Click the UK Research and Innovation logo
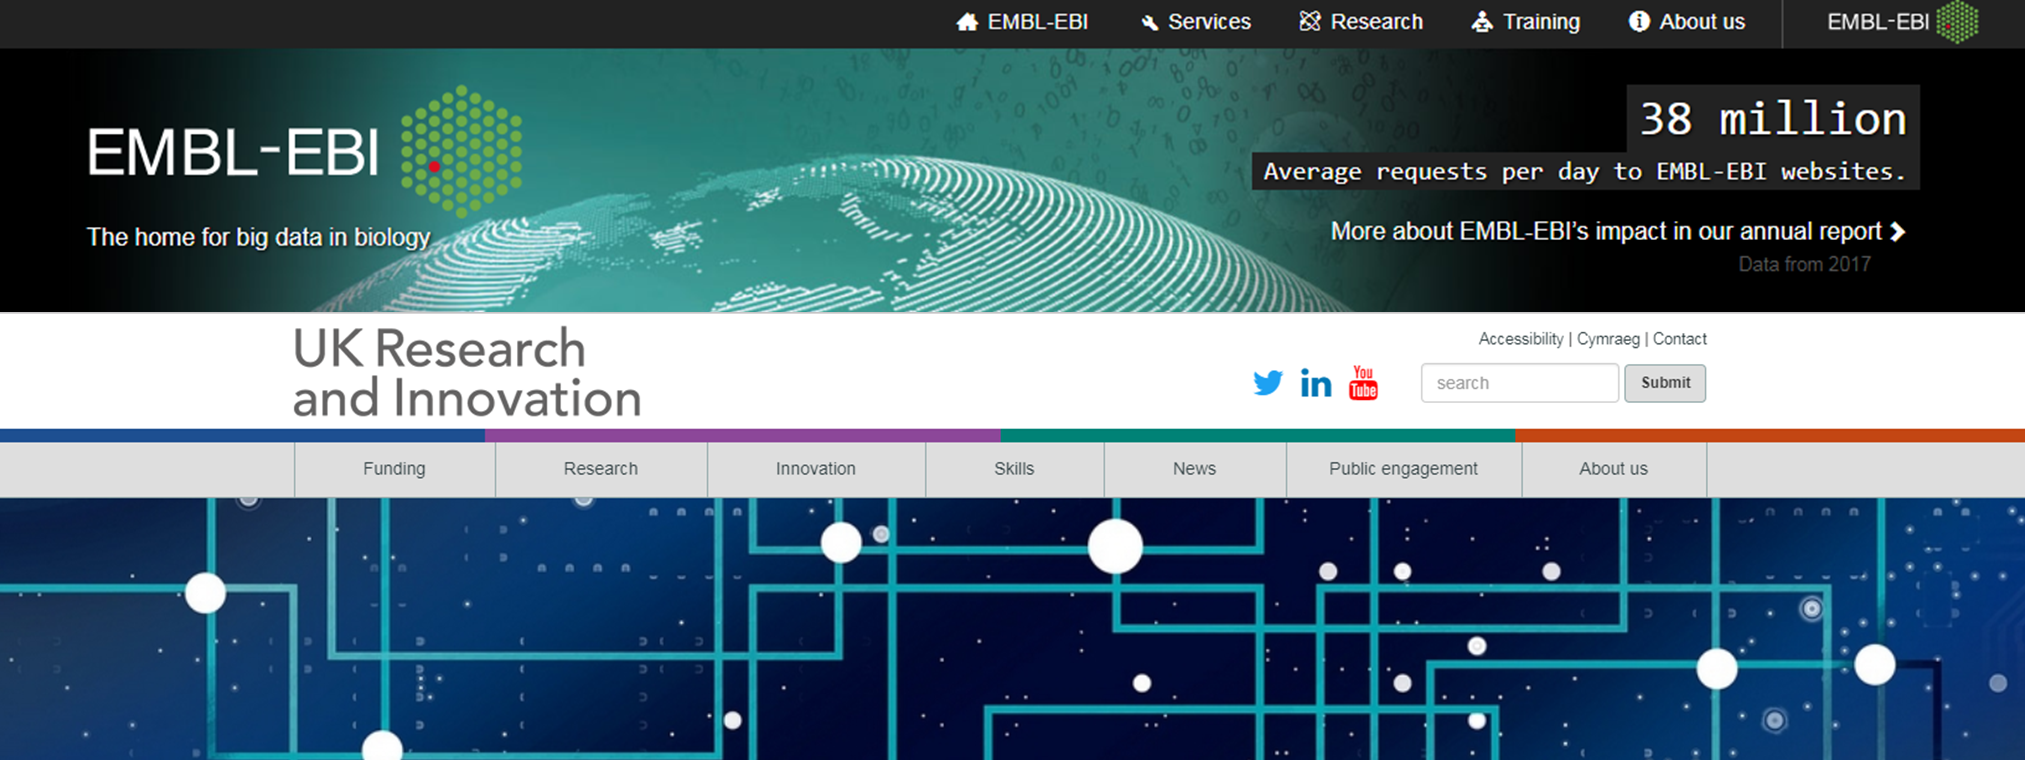Viewport: 2025px width, 760px height. (x=466, y=373)
